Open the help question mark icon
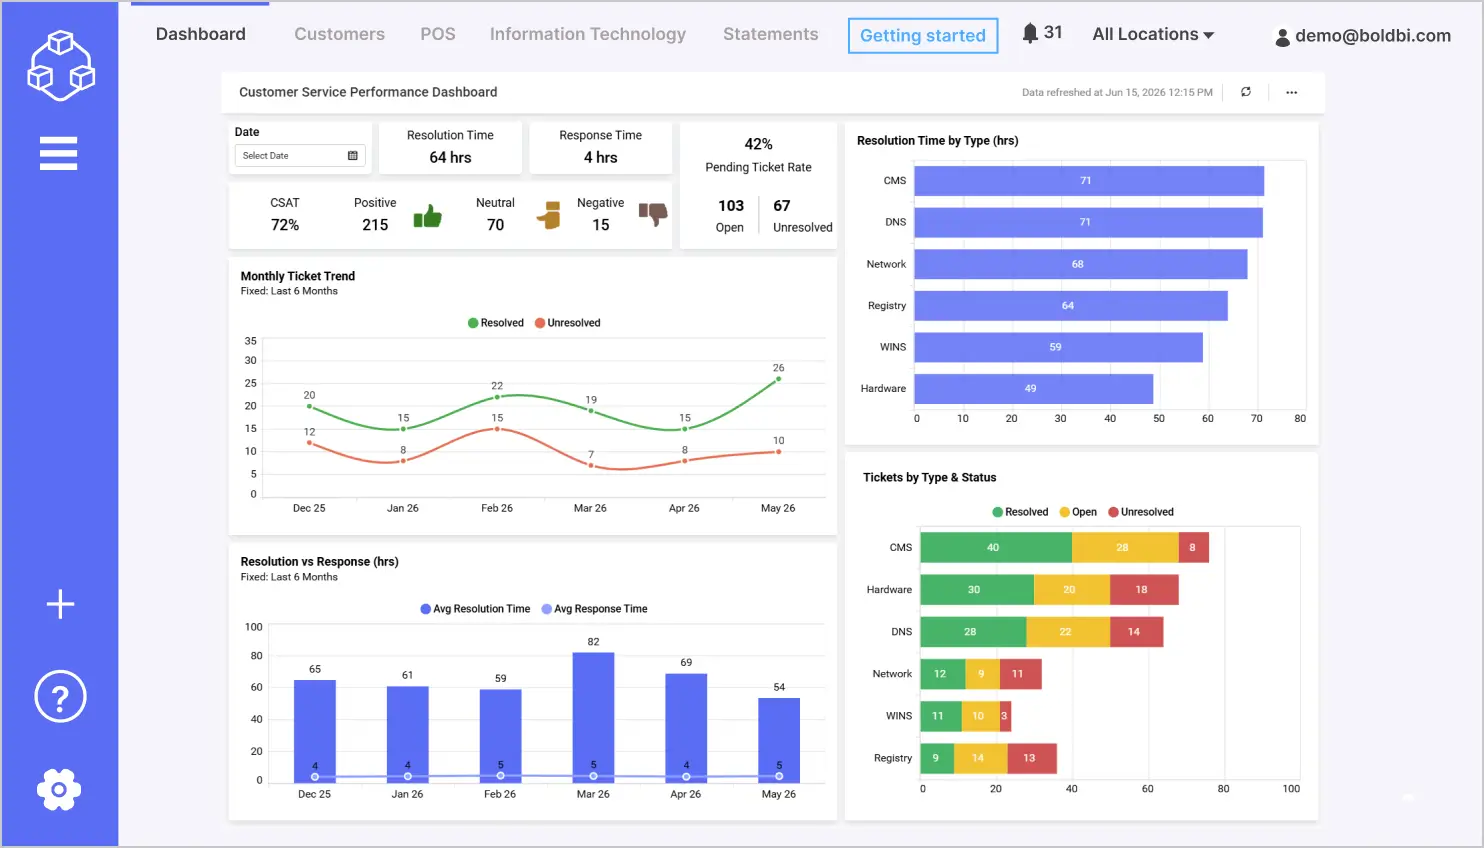 coord(60,697)
